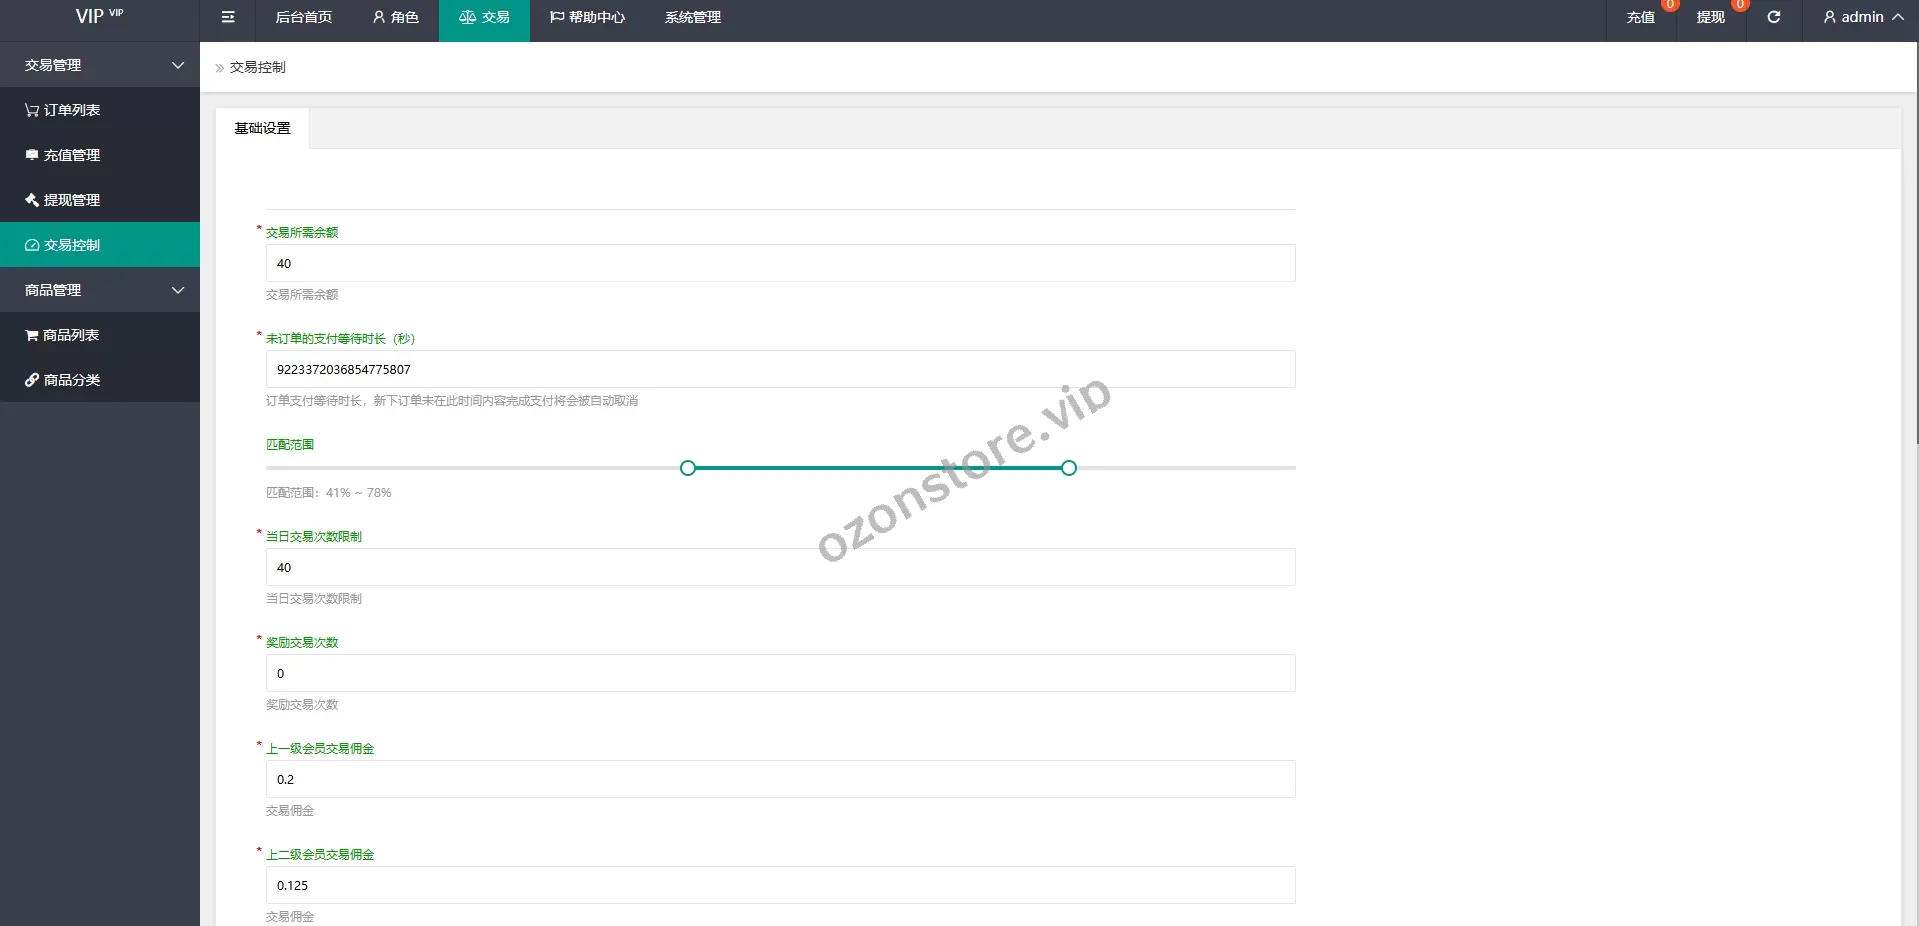
Task: Focus the 当日交易次数限制 input field
Action: pyautogui.click(x=780, y=567)
